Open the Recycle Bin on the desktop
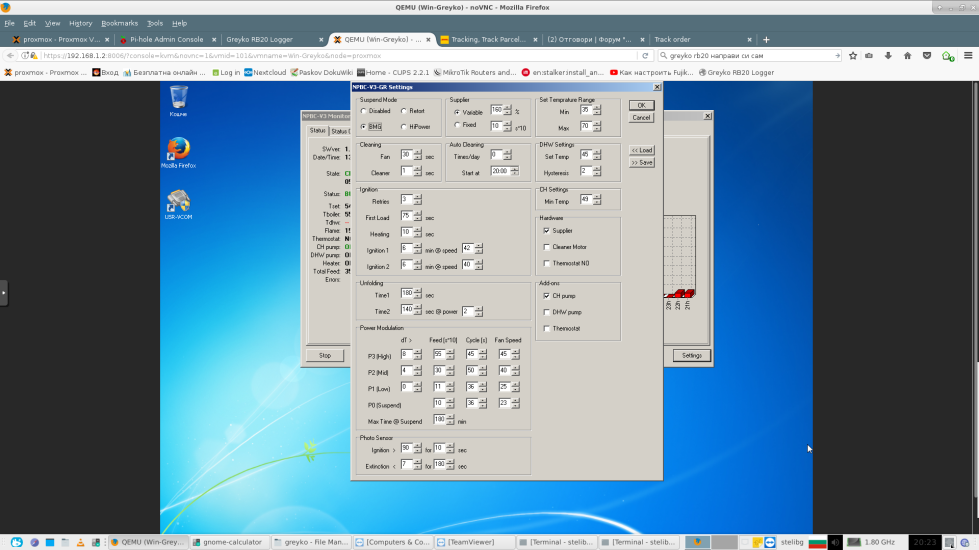 point(178,98)
